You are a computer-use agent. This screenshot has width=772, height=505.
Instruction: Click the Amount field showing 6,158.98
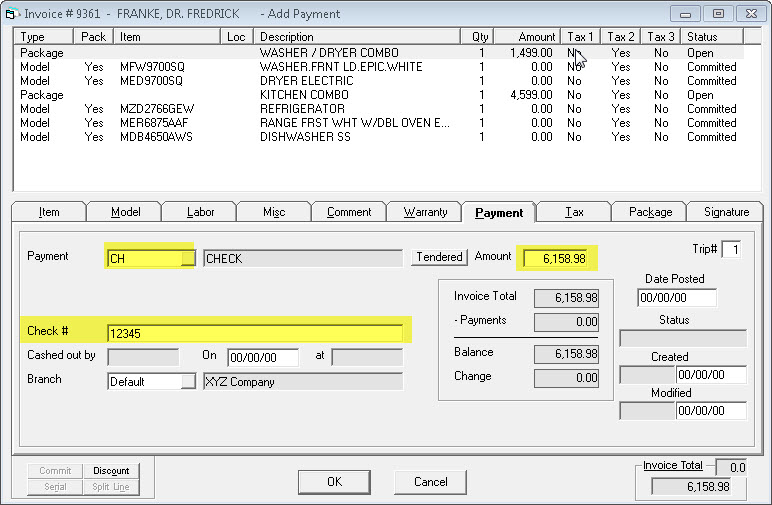[x=555, y=258]
